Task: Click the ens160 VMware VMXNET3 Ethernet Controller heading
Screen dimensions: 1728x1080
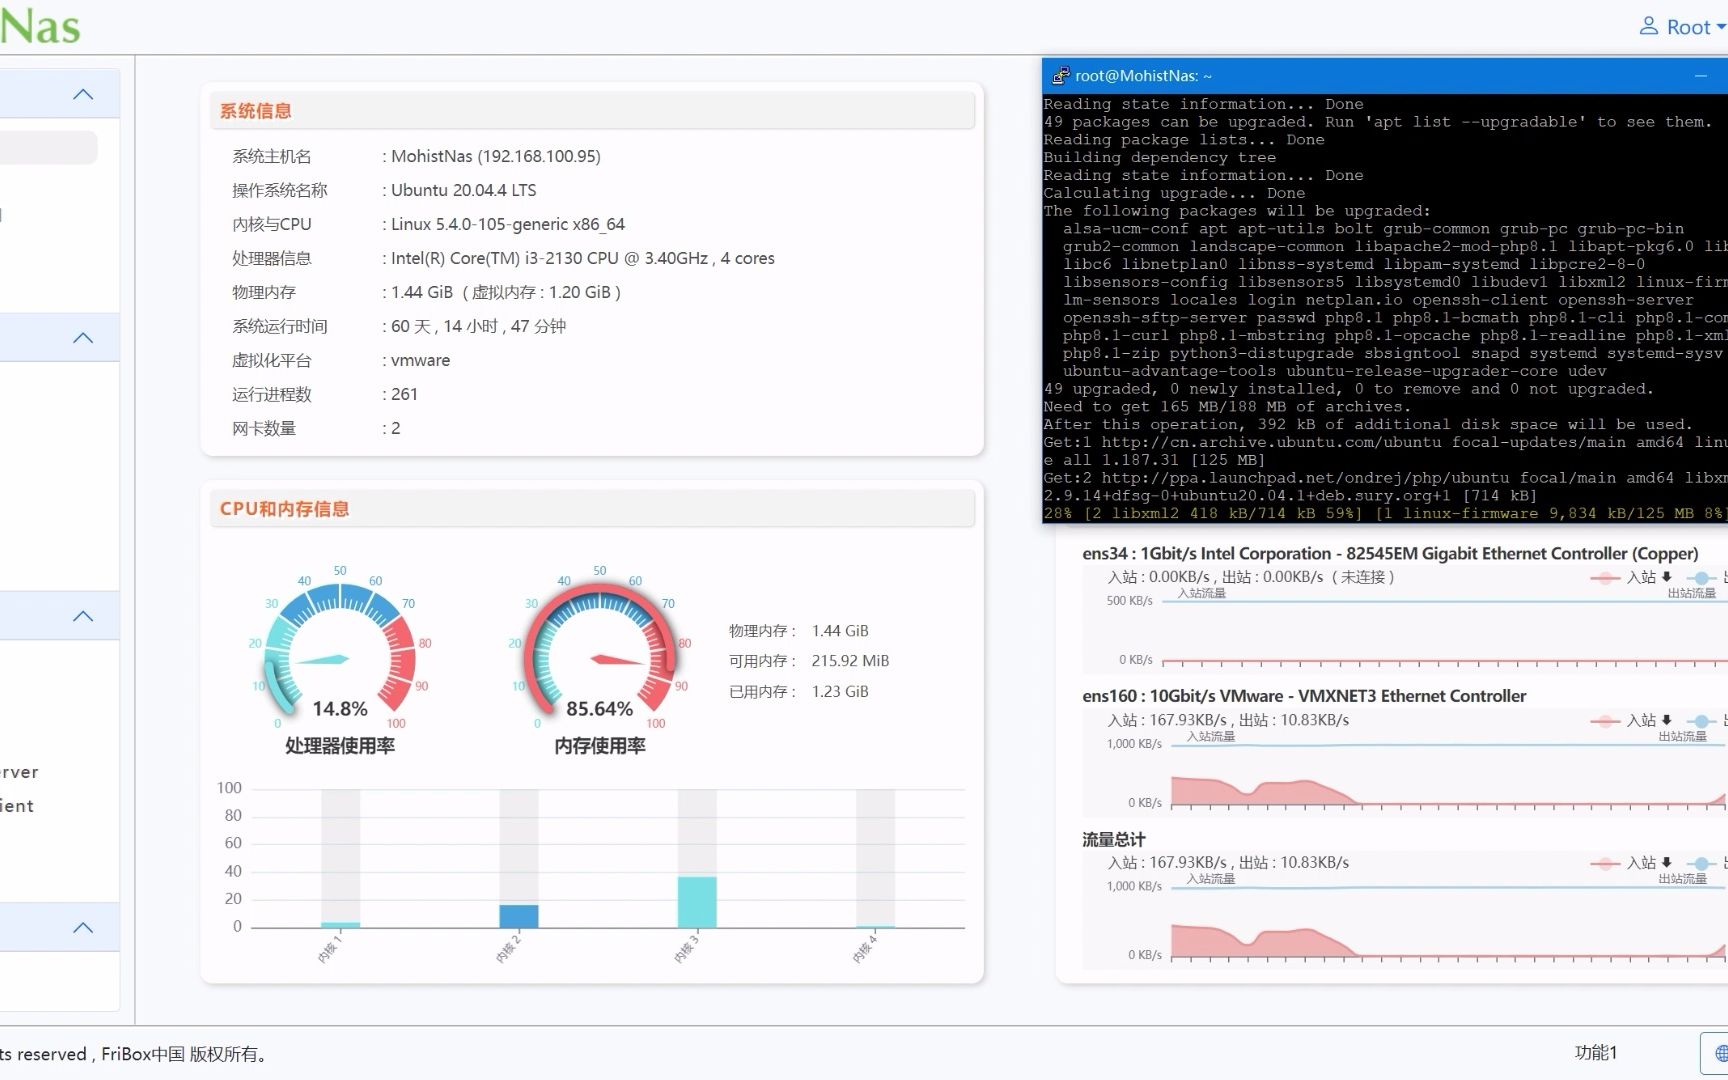Action: [x=1304, y=696]
